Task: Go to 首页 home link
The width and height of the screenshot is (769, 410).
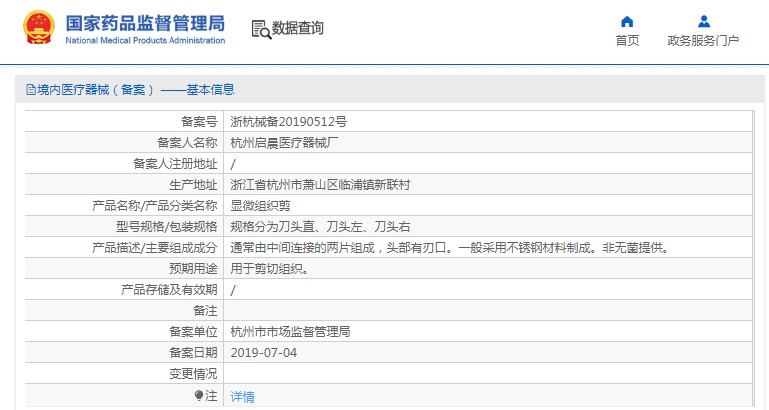Action: click(627, 41)
